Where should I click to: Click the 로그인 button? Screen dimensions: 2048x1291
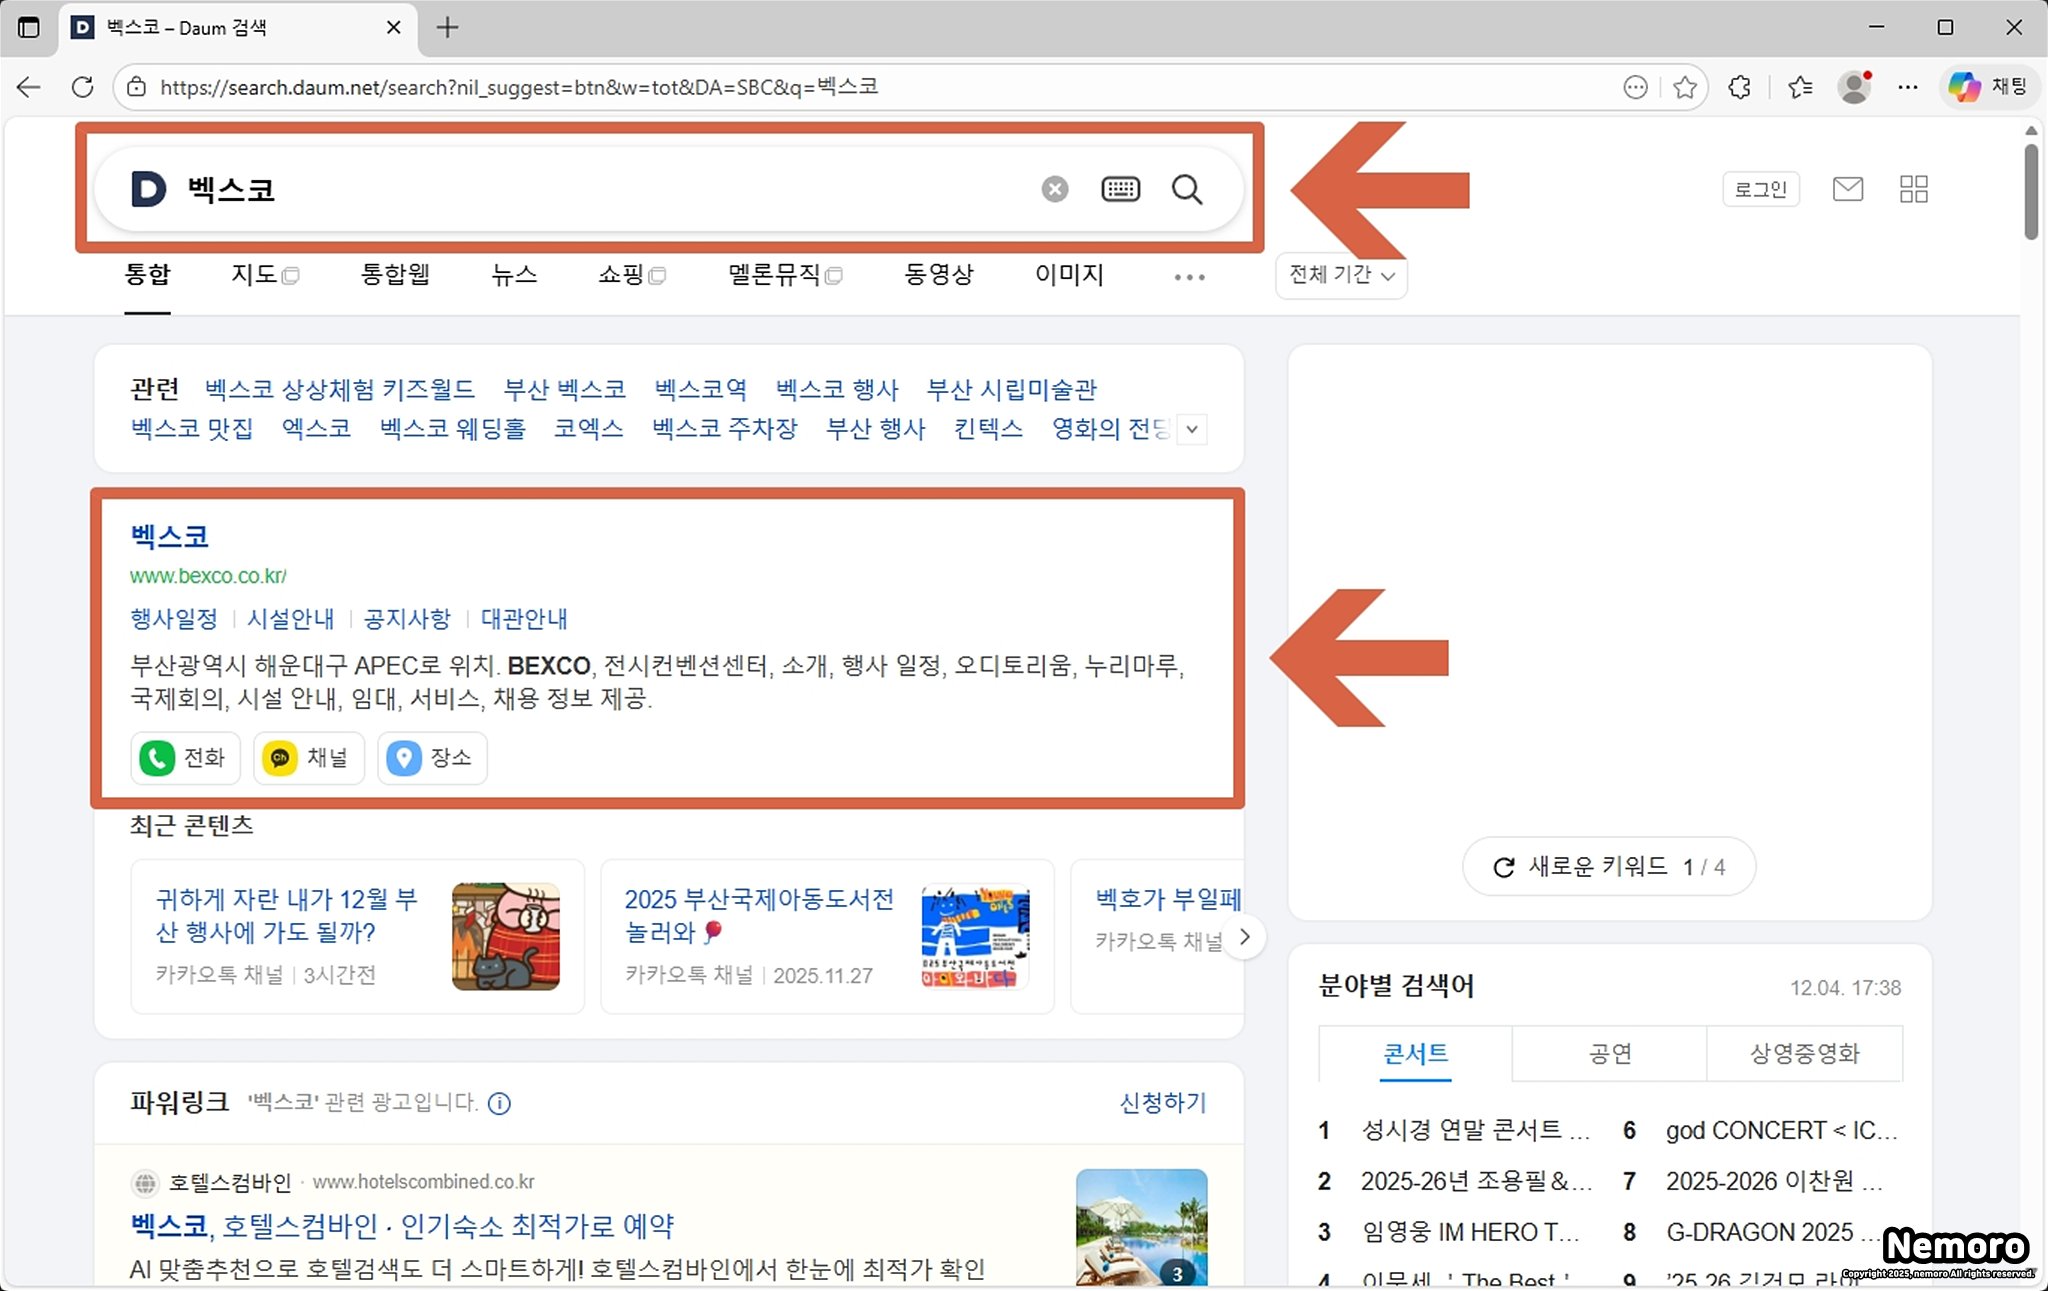point(1760,189)
